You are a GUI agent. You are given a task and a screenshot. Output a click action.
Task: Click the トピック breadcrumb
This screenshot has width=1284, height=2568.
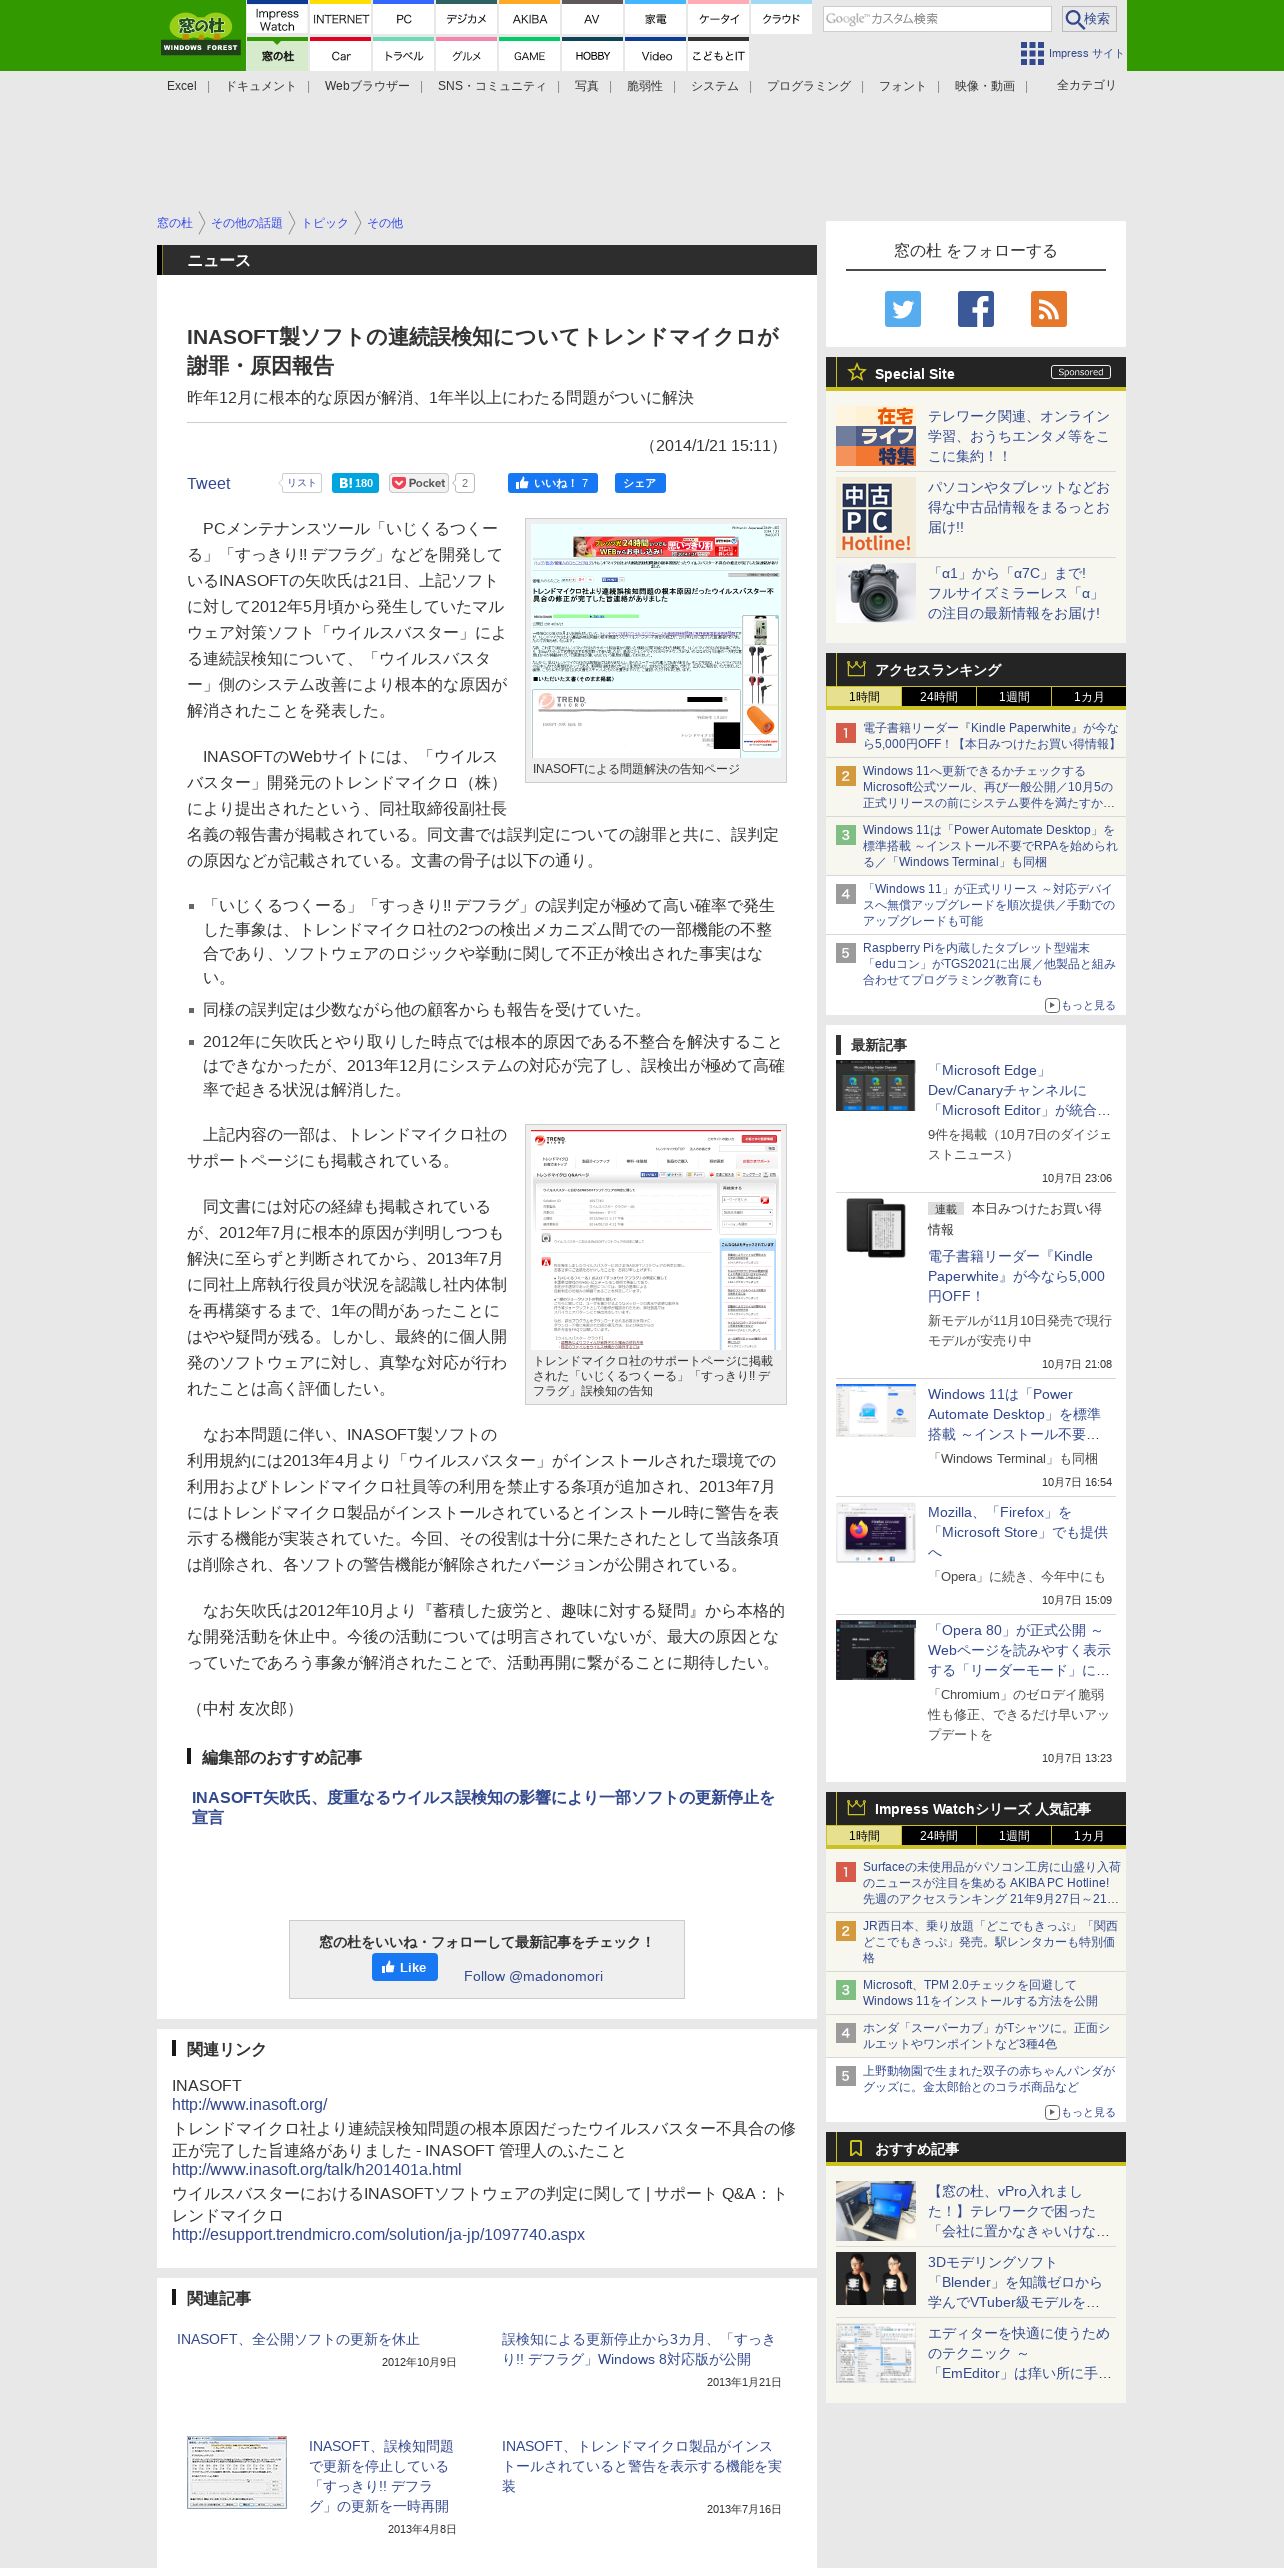click(324, 223)
